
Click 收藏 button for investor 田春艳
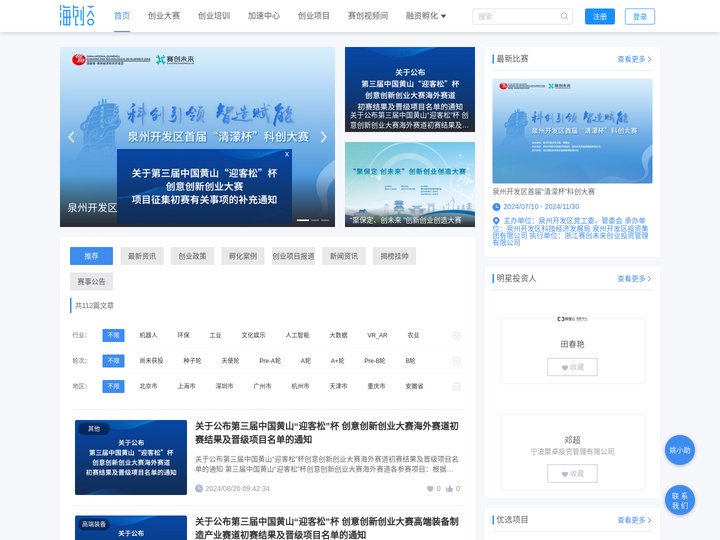[x=572, y=367]
